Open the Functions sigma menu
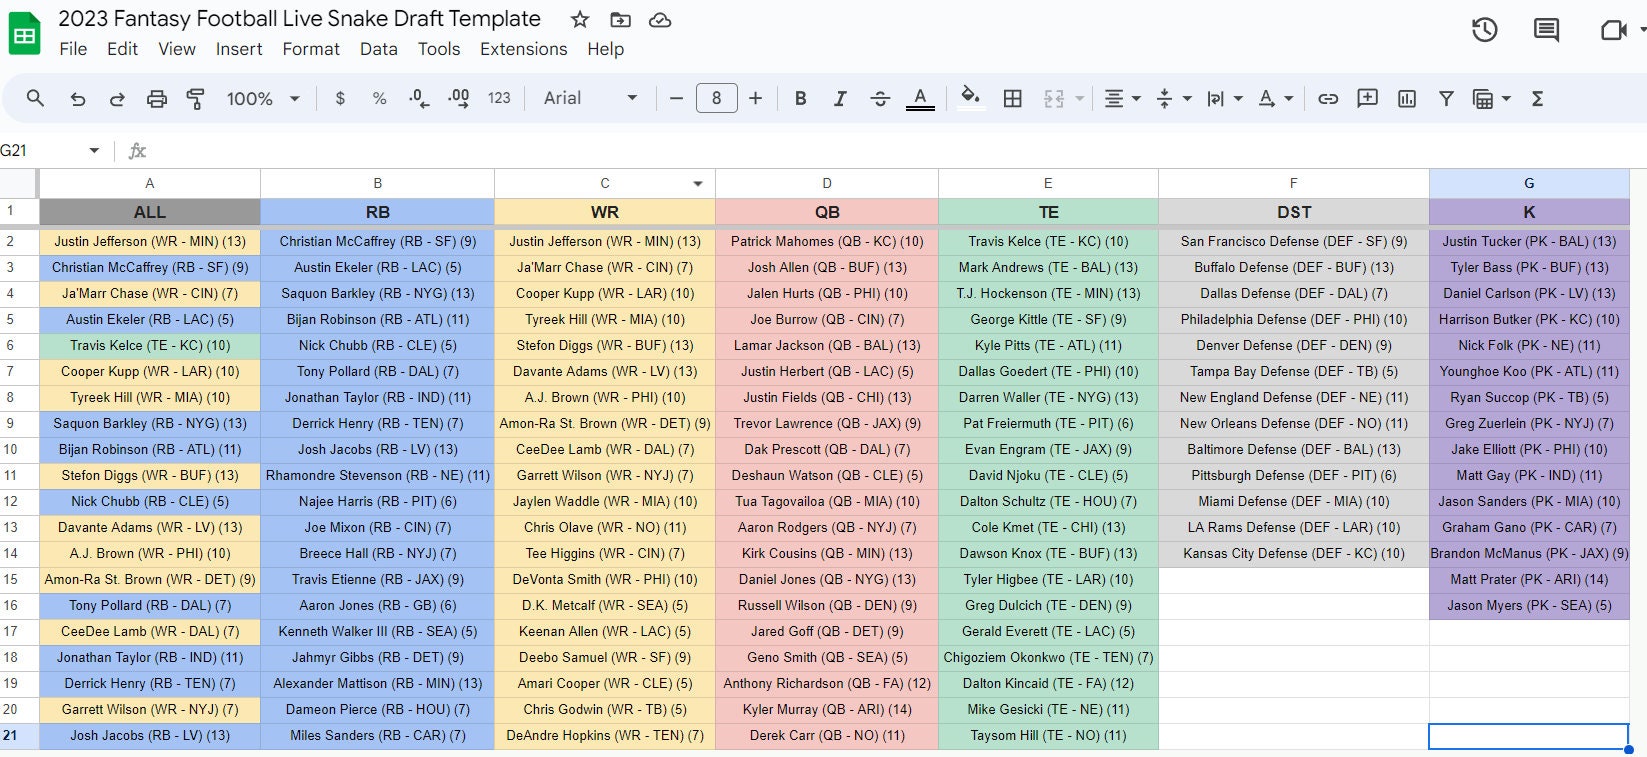Viewport: 1647px width, 757px height. pyautogui.click(x=1538, y=98)
